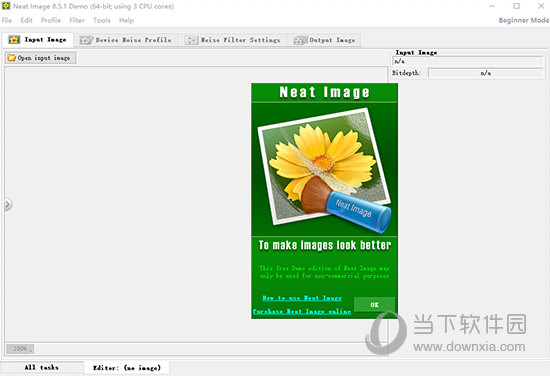
Task: Maximize the Neat Image window
Action: 516,6
